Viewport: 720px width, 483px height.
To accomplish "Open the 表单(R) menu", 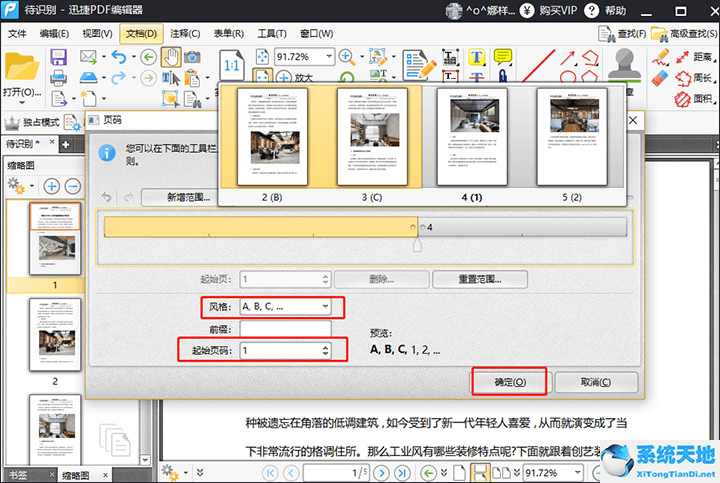I will tap(229, 34).
